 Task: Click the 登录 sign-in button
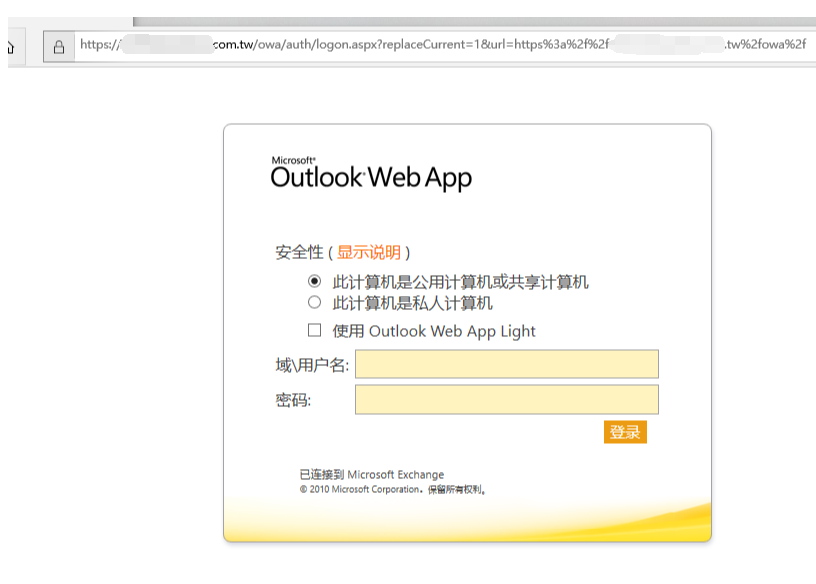625,432
